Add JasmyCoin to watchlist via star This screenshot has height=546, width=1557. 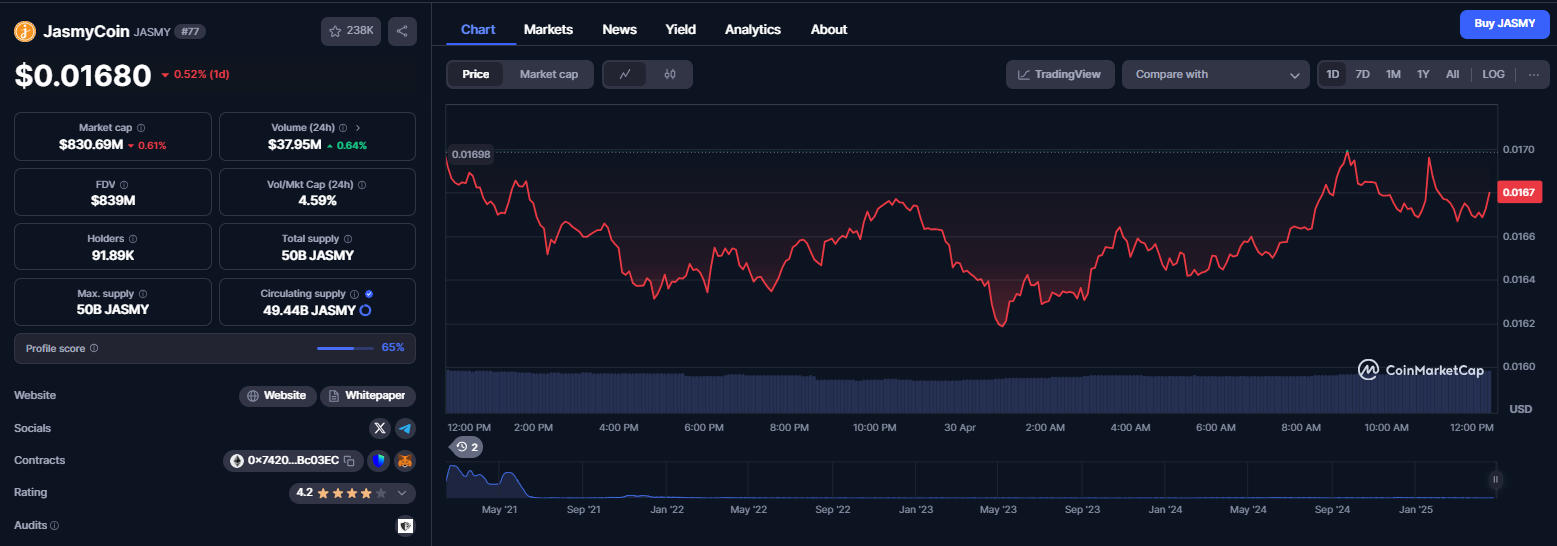(x=351, y=31)
